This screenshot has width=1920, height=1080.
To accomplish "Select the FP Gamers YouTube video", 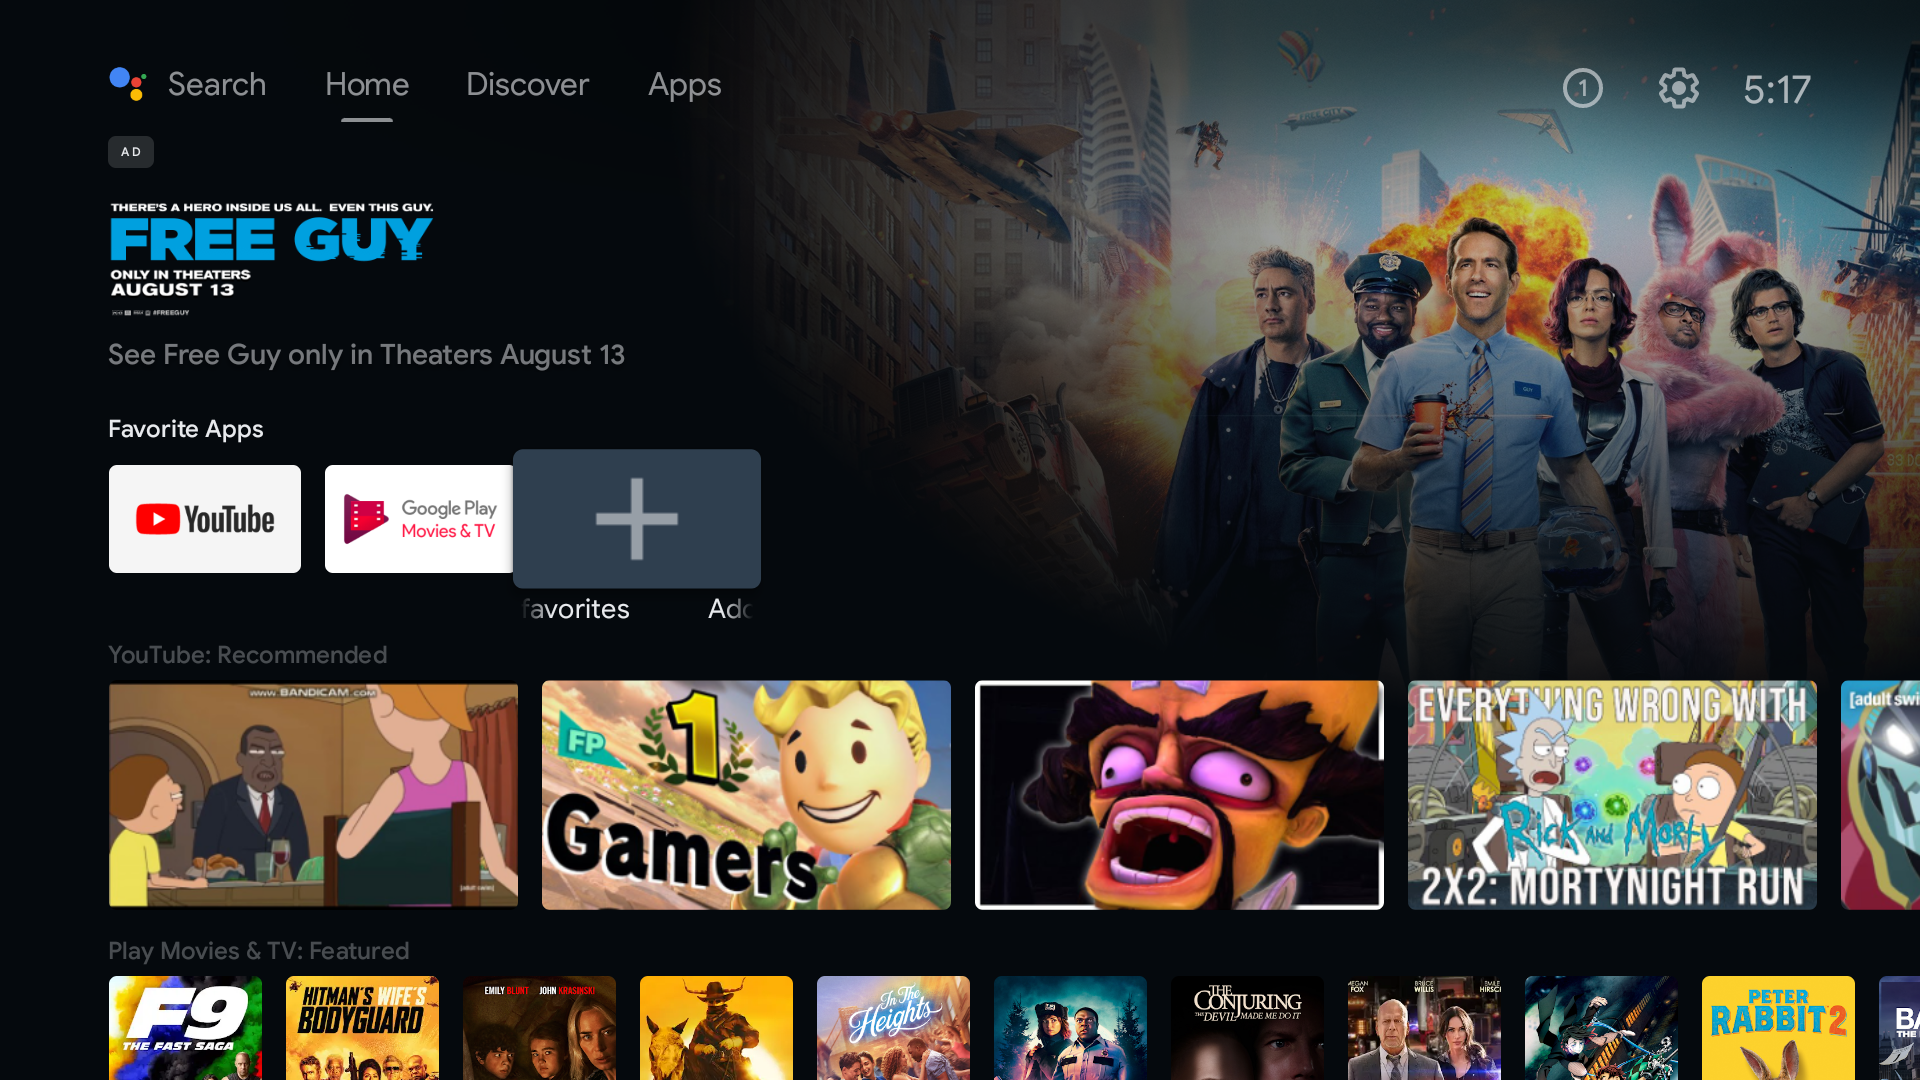I will tap(745, 794).
